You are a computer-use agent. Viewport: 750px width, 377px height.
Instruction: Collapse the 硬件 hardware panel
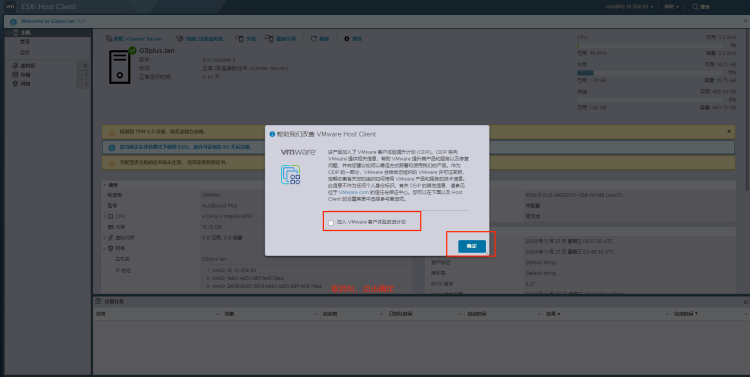(x=105, y=185)
